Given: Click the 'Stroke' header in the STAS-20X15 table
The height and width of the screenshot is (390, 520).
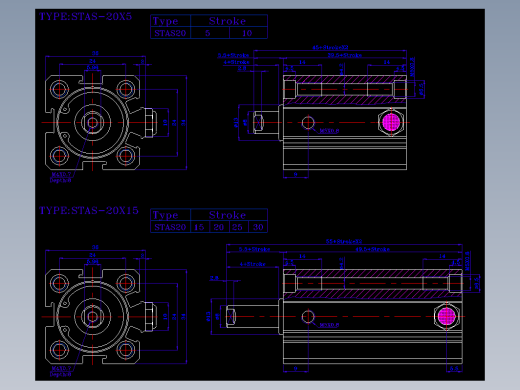Looking at the screenshot, I should tap(227, 215).
